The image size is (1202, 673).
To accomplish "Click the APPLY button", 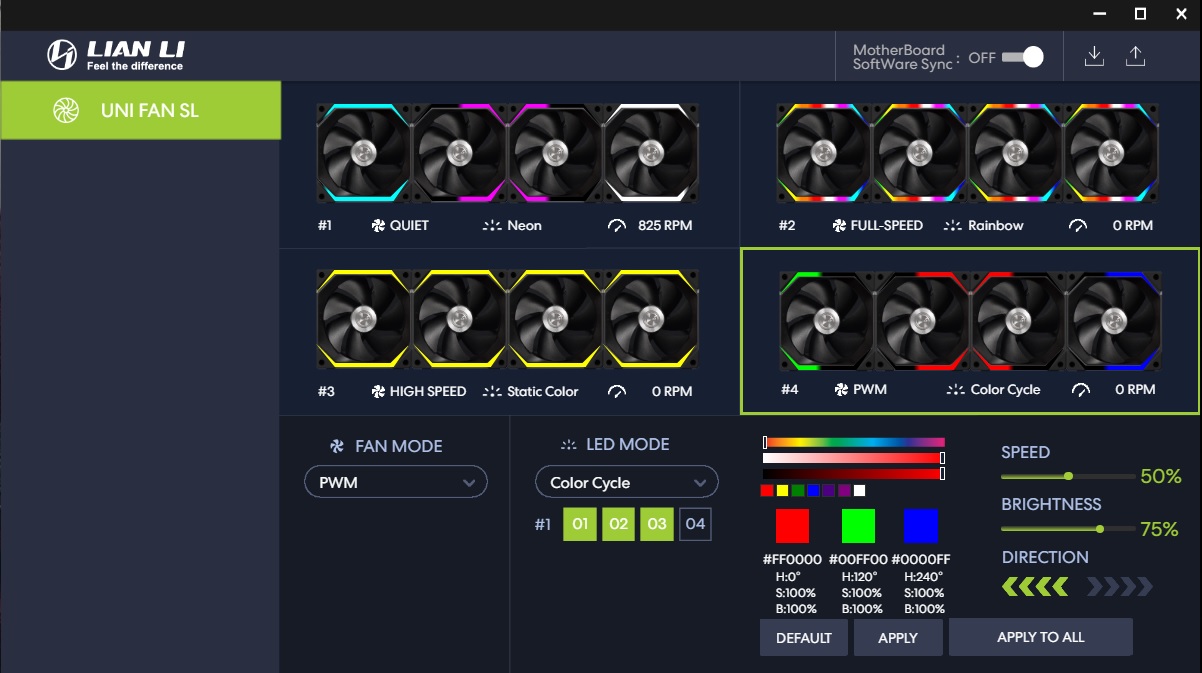I will pyautogui.click(x=898, y=638).
